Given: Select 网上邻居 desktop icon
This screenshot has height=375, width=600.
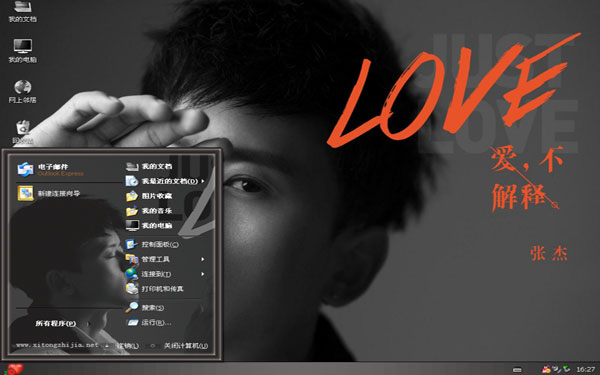Looking at the screenshot, I should point(23,91).
